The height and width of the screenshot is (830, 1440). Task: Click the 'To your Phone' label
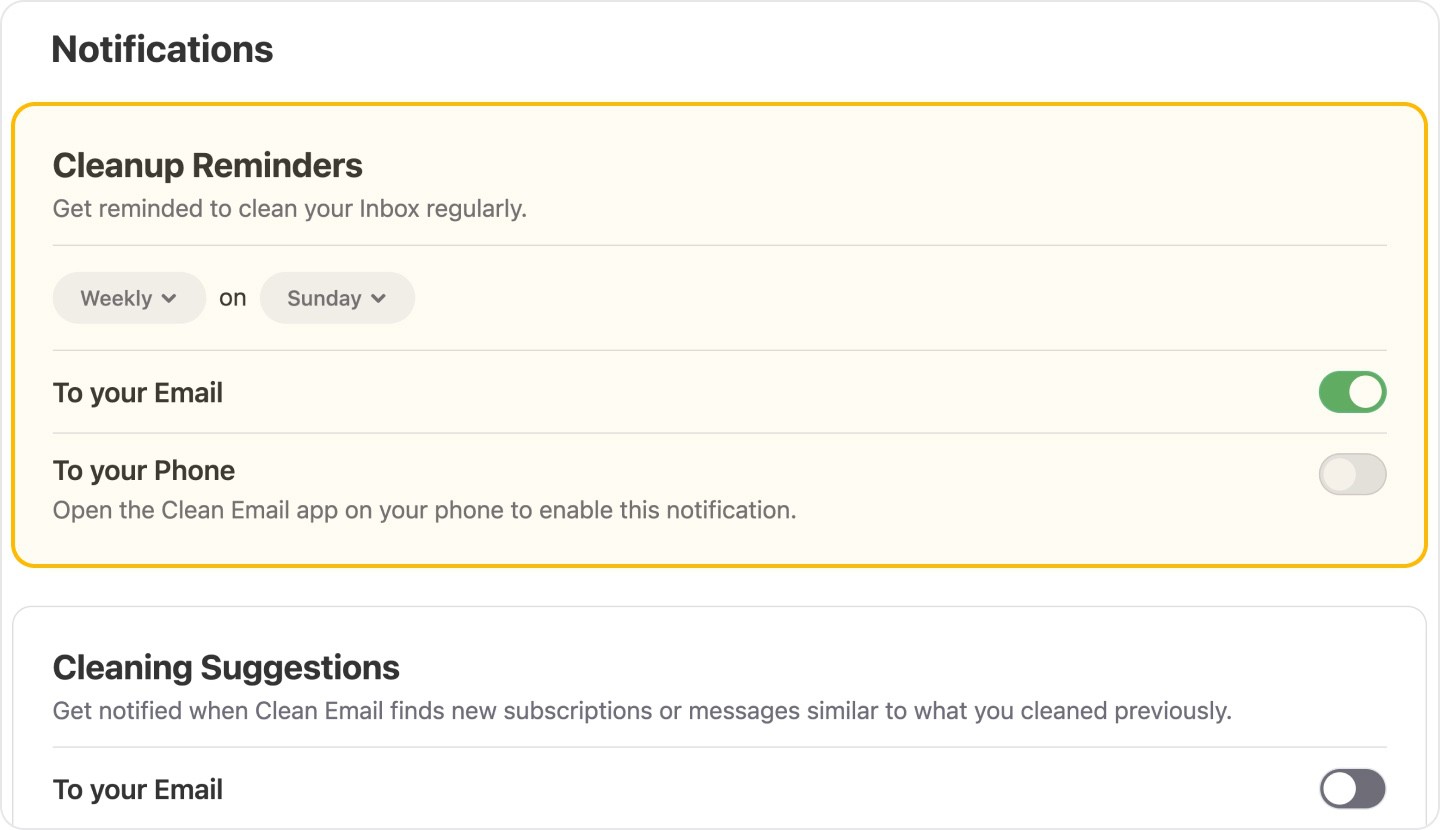[x=144, y=470]
